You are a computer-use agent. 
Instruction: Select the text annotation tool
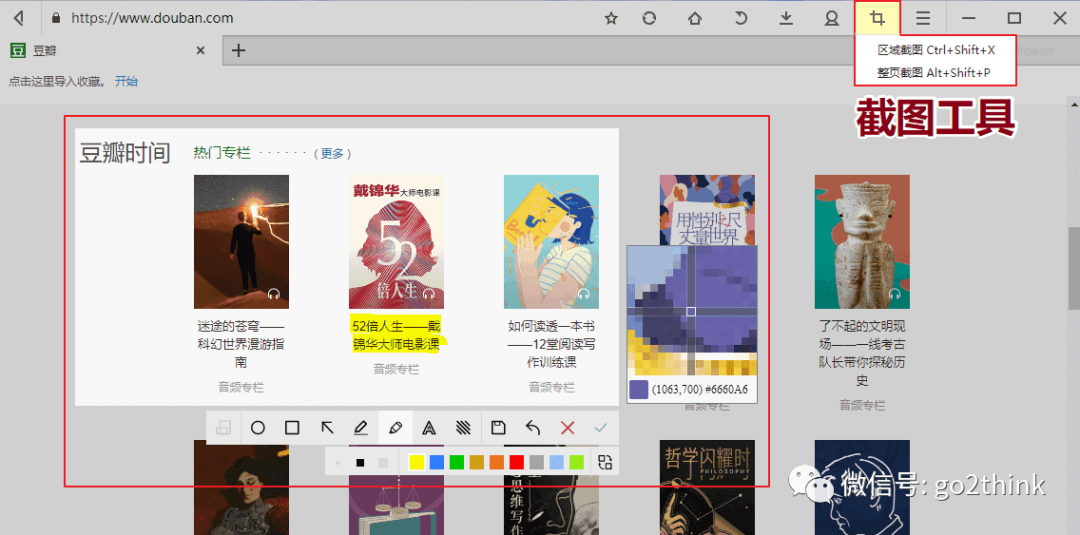429,428
